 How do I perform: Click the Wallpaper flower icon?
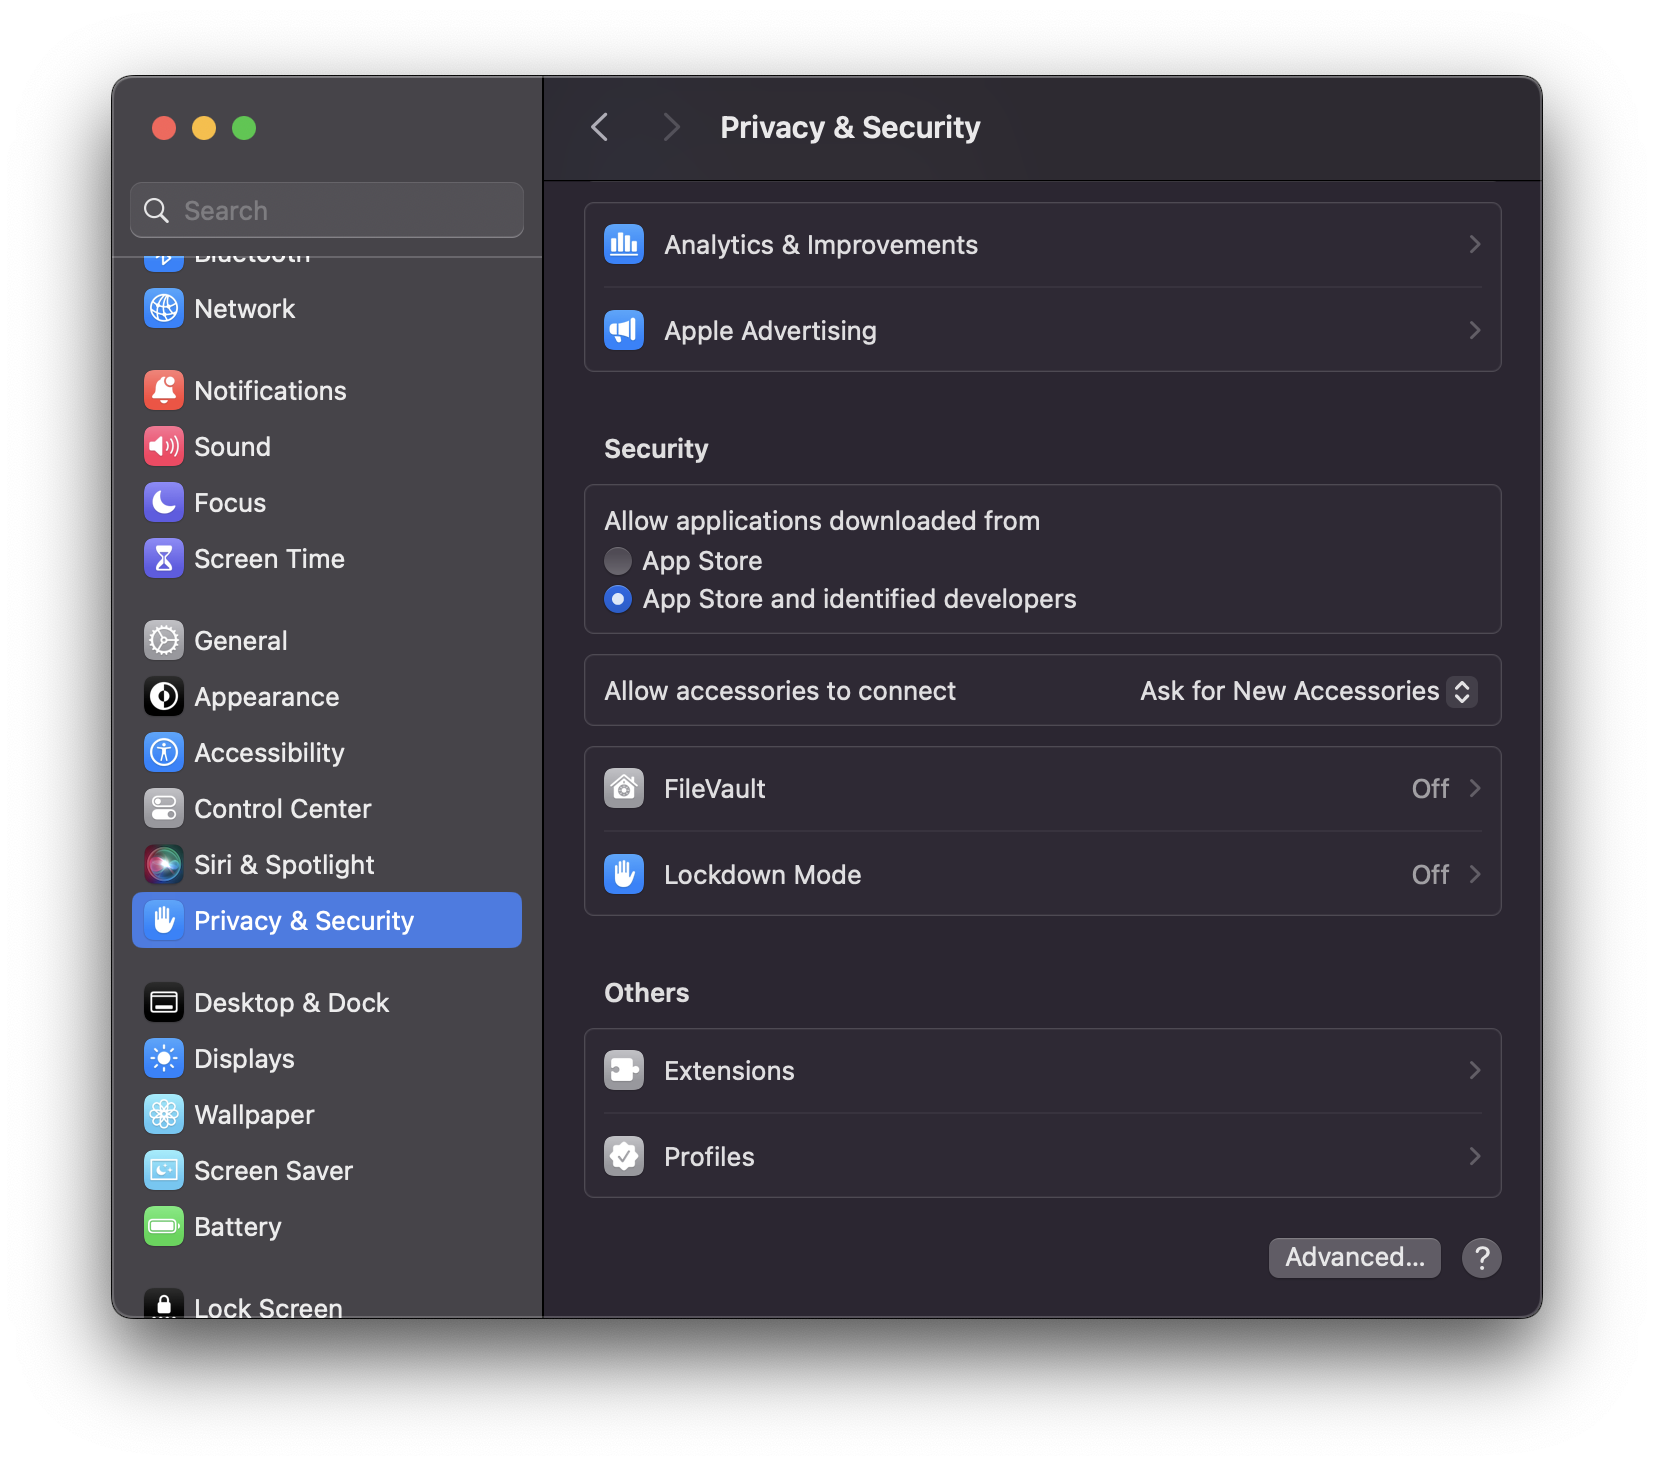tap(164, 1114)
